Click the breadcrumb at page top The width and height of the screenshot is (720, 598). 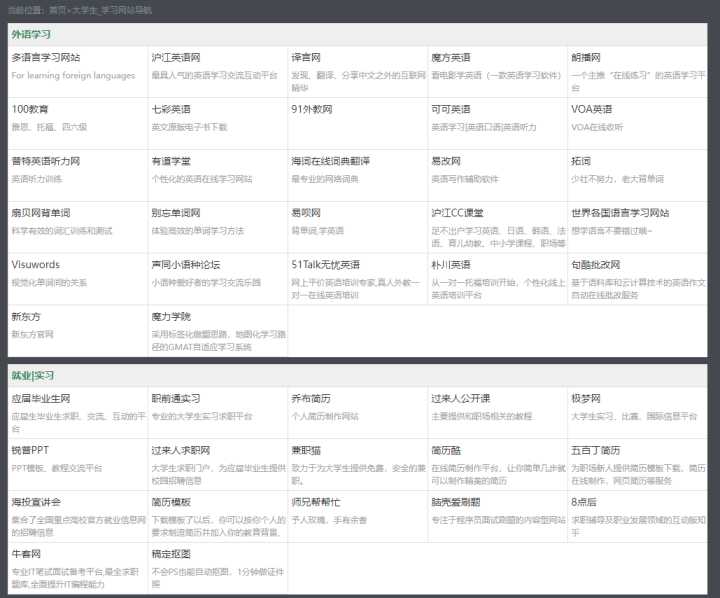click(80, 10)
